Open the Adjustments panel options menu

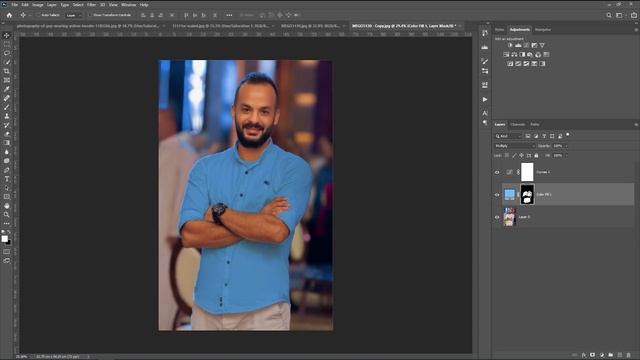(x=636, y=30)
